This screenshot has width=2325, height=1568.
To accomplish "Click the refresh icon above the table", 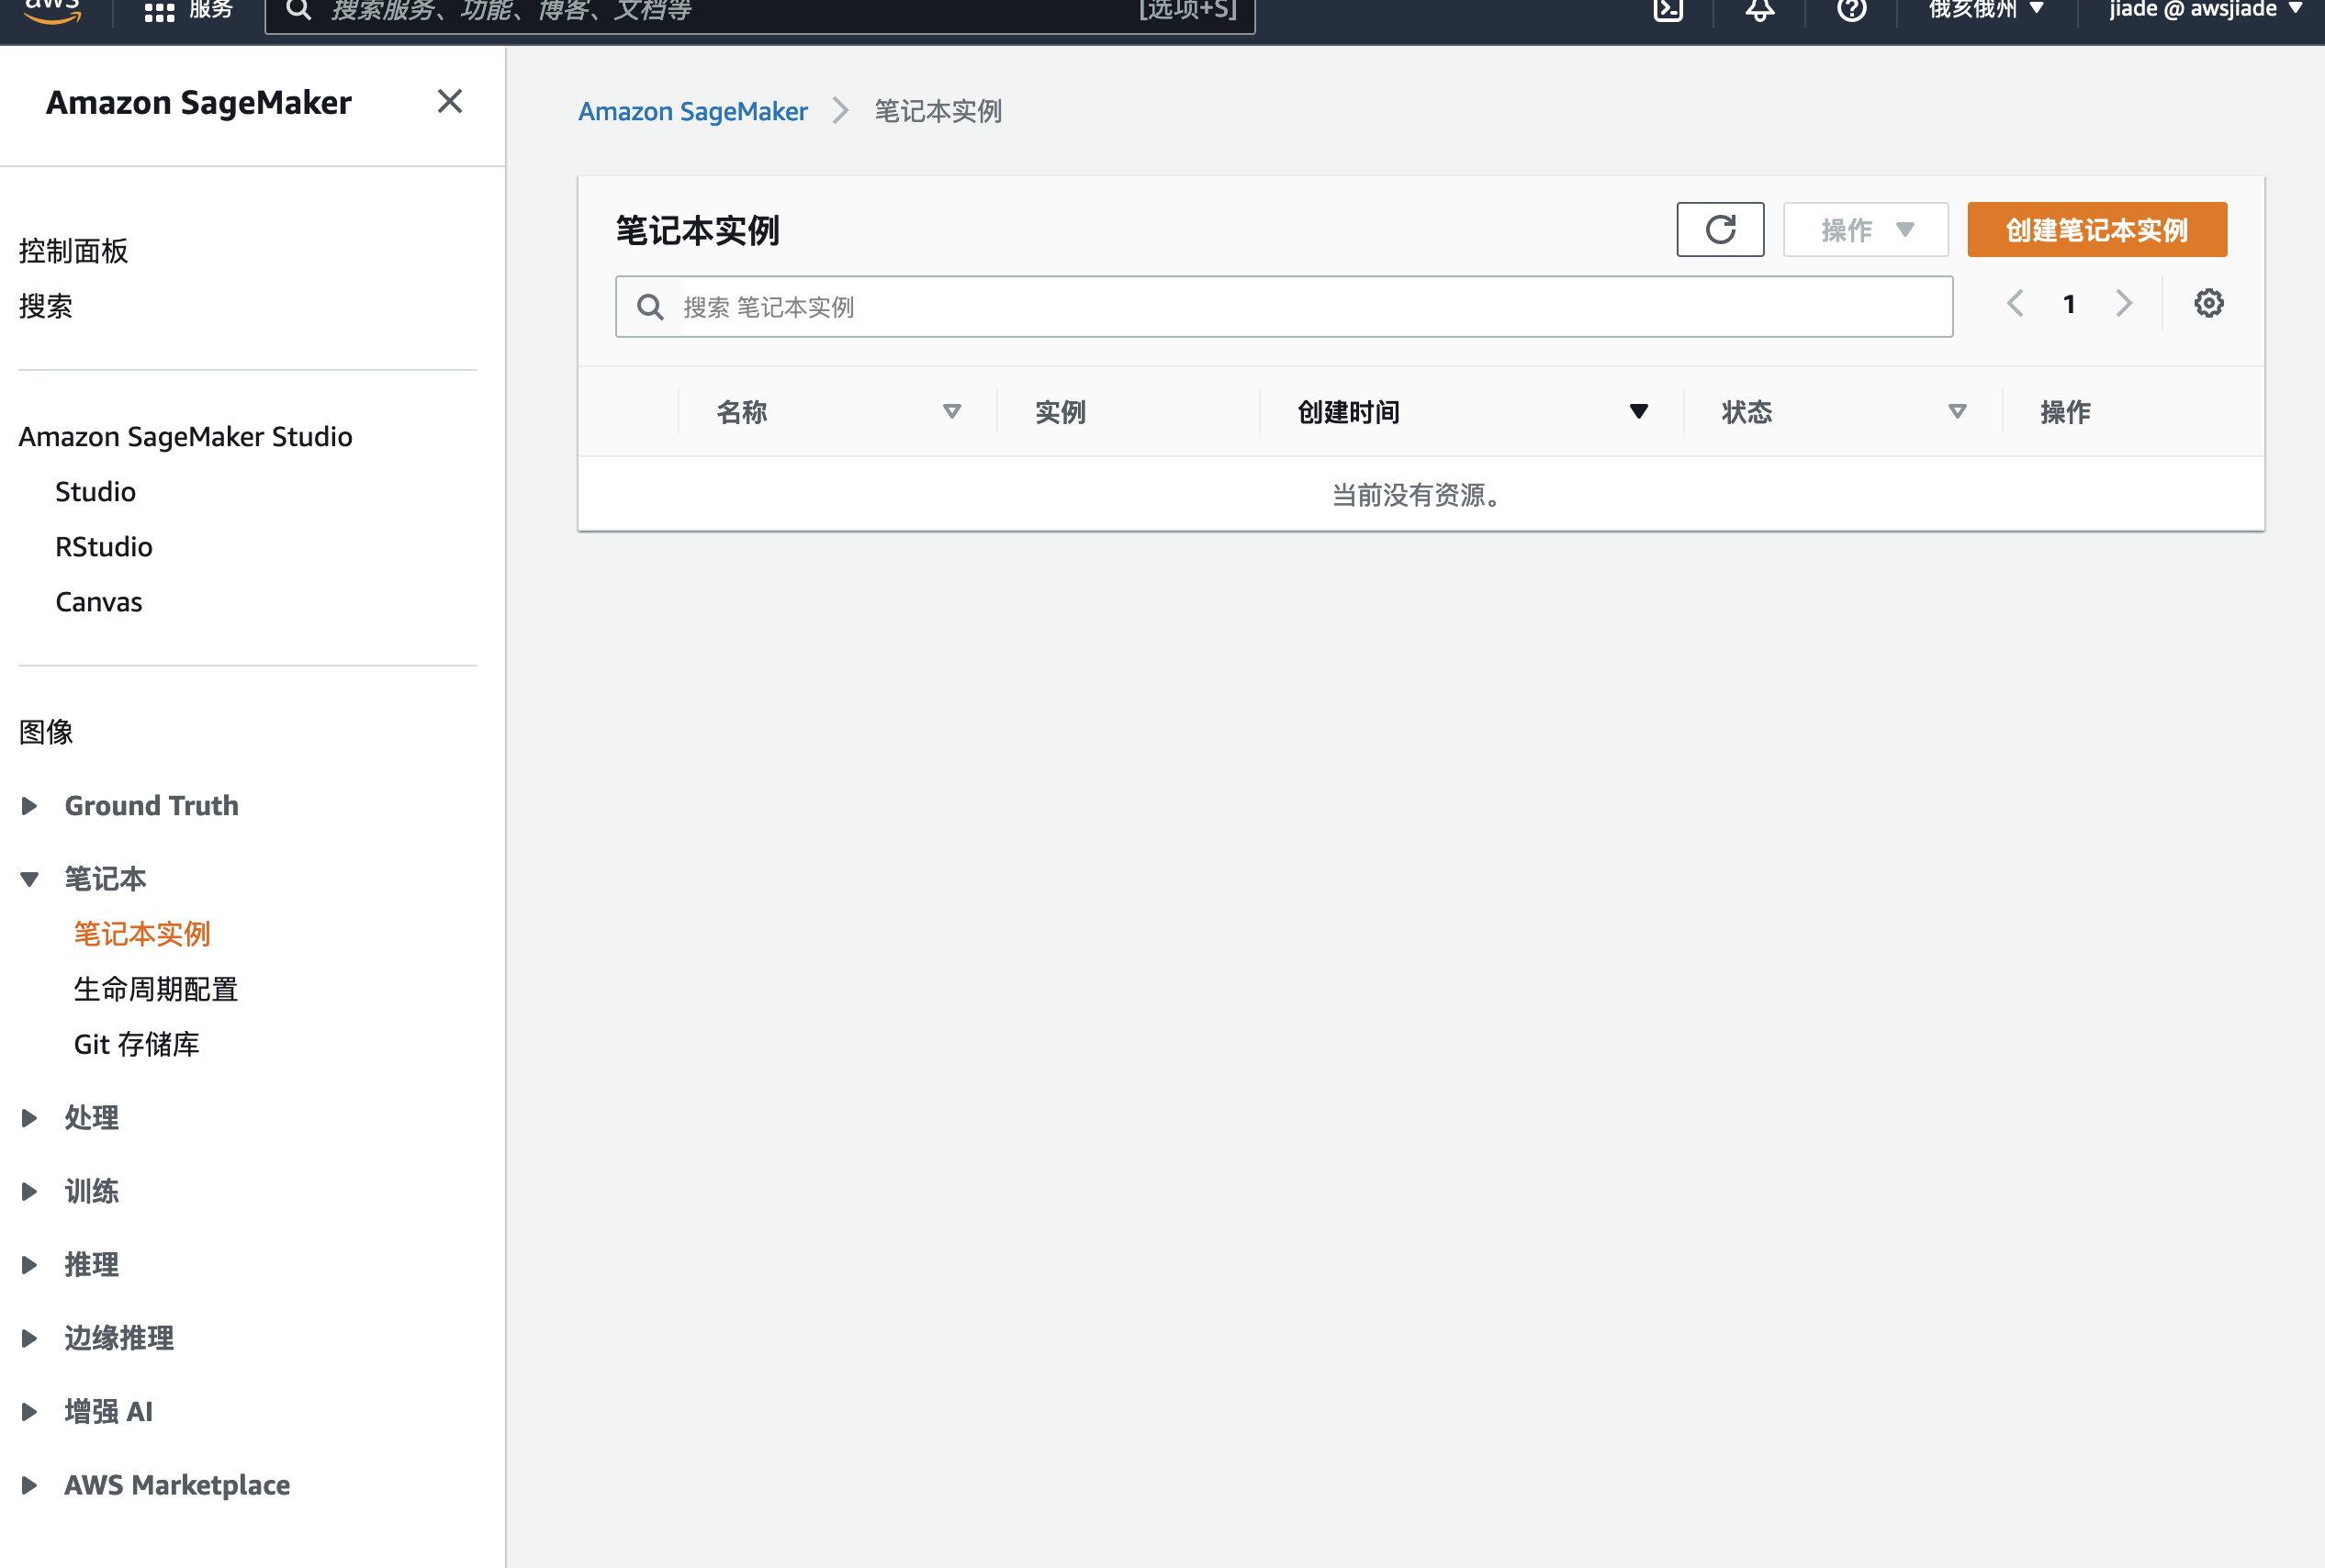I will (1720, 229).
